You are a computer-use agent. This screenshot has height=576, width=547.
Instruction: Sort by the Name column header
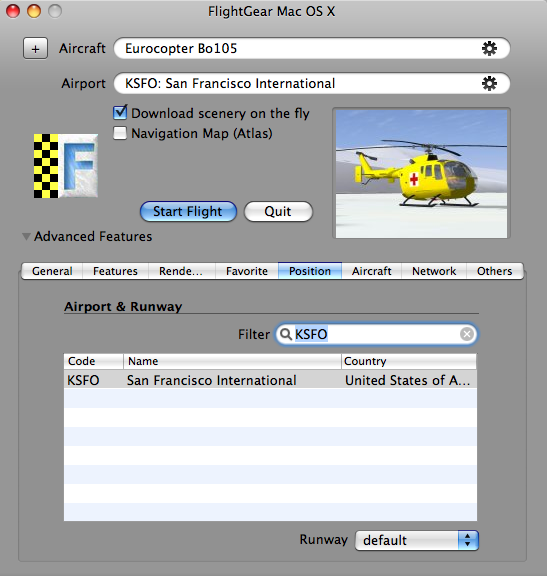click(232, 361)
